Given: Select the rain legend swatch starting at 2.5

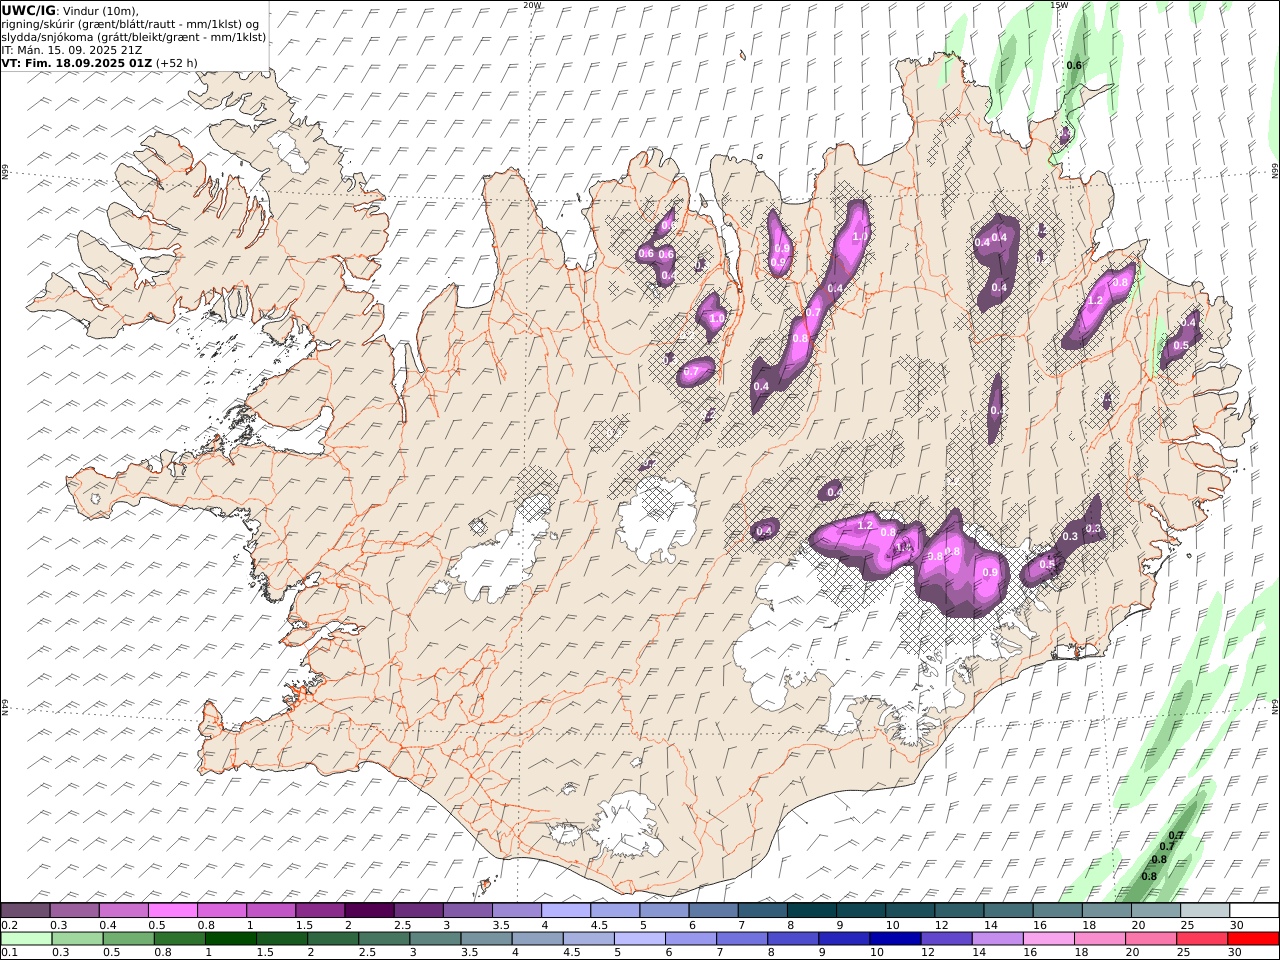Looking at the screenshot, I should (384, 939).
